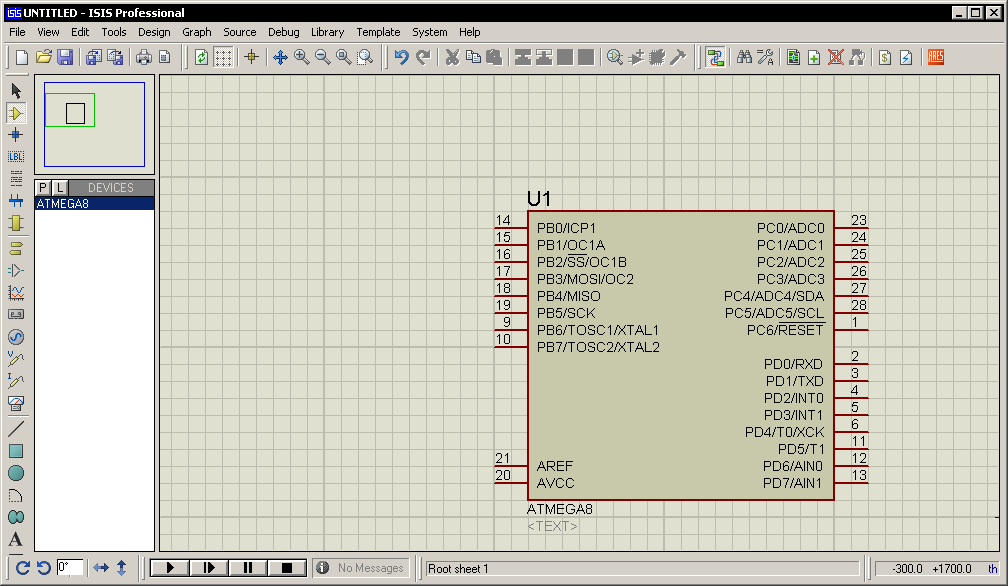Click the overview window thumbnail
1008x586 pixels.
94,124
